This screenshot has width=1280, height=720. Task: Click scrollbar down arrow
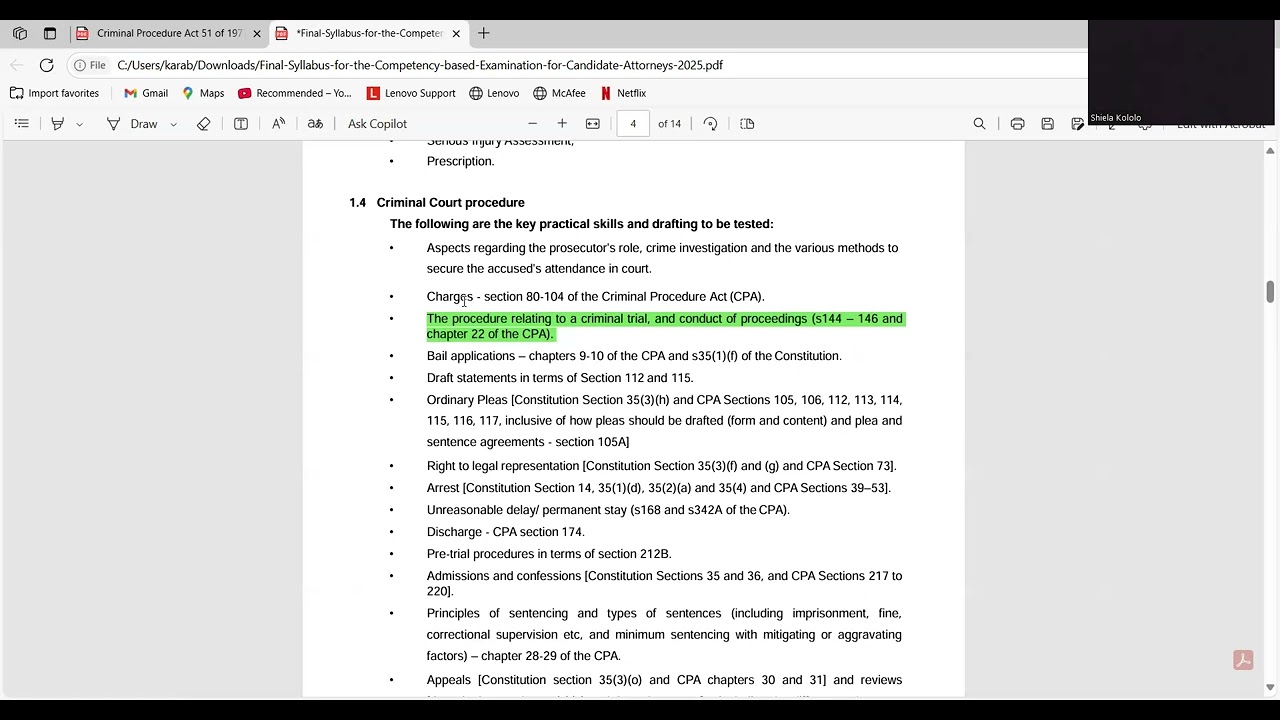coord(1270,687)
